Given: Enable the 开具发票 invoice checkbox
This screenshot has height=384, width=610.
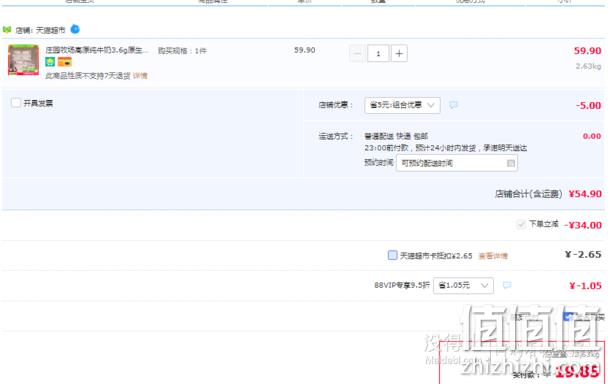Looking at the screenshot, I should click(16, 103).
